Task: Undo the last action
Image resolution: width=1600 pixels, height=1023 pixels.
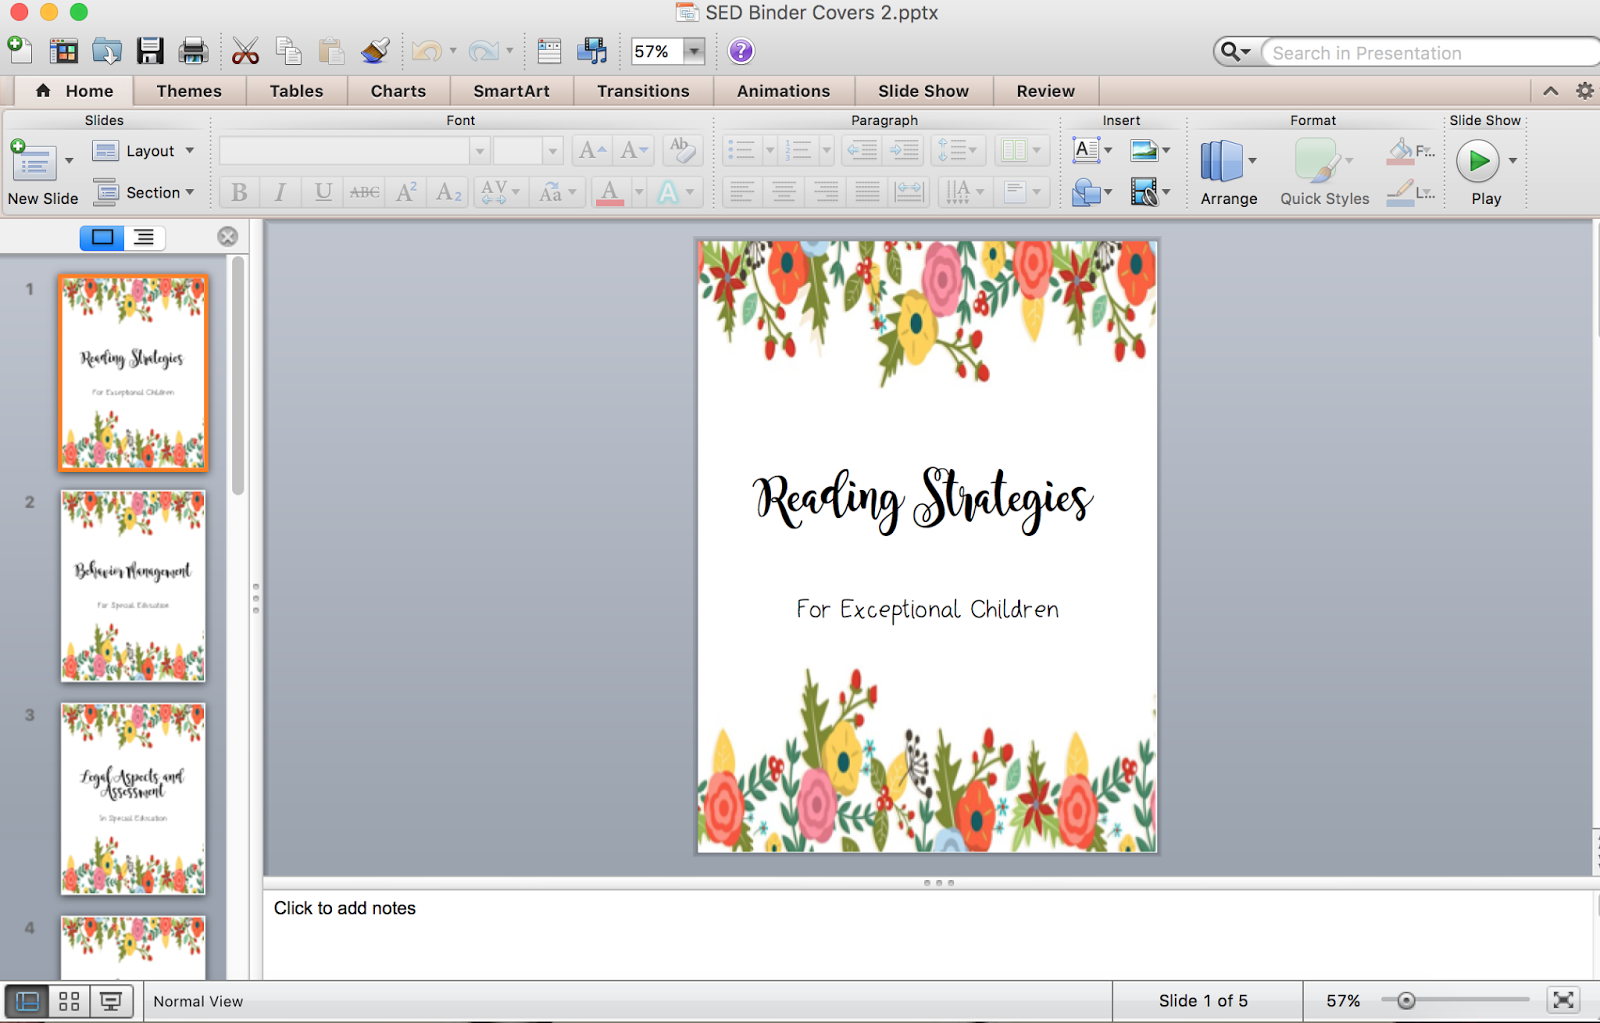Action: point(427,51)
